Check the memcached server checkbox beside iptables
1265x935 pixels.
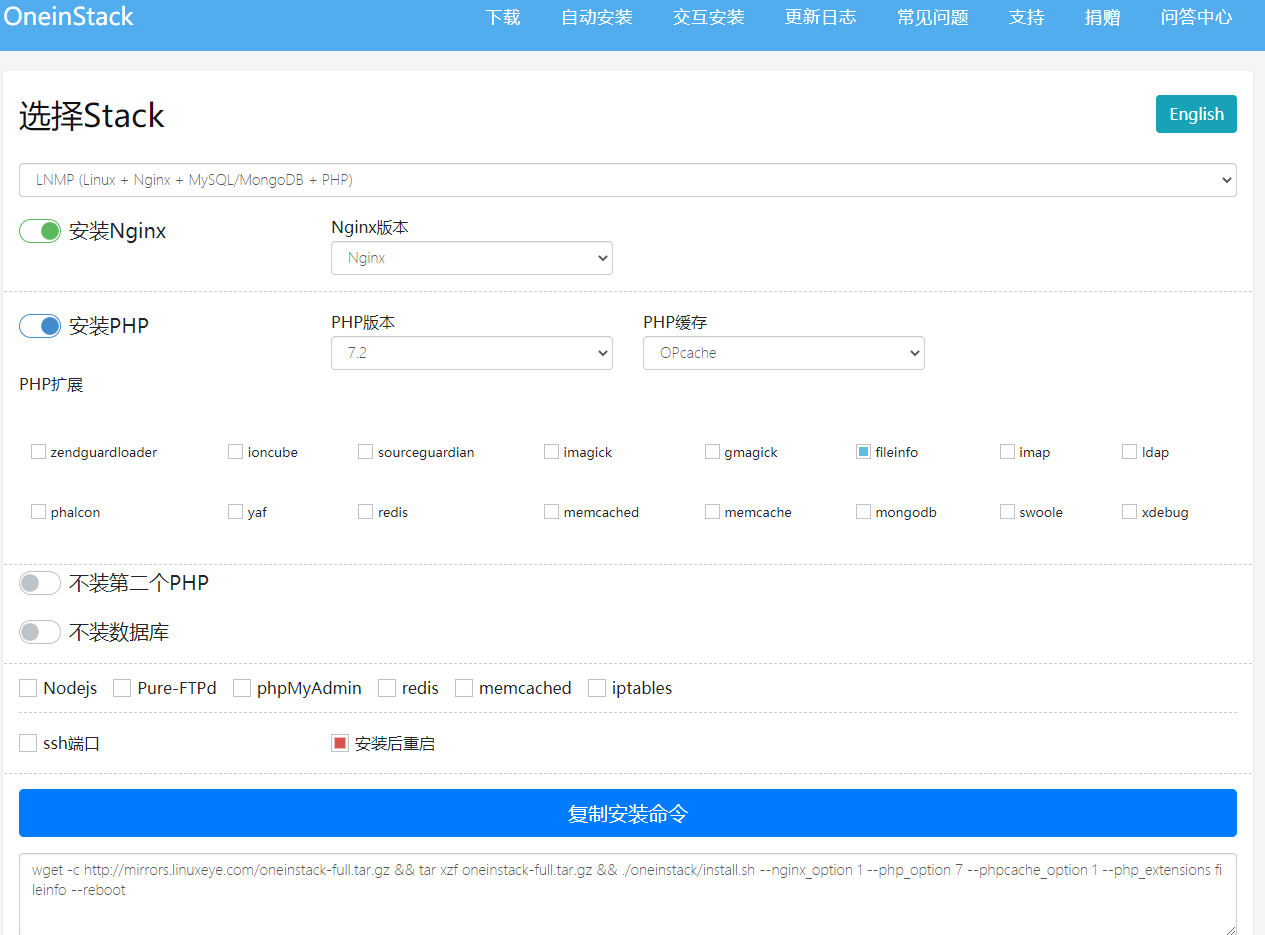(x=464, y=688)
